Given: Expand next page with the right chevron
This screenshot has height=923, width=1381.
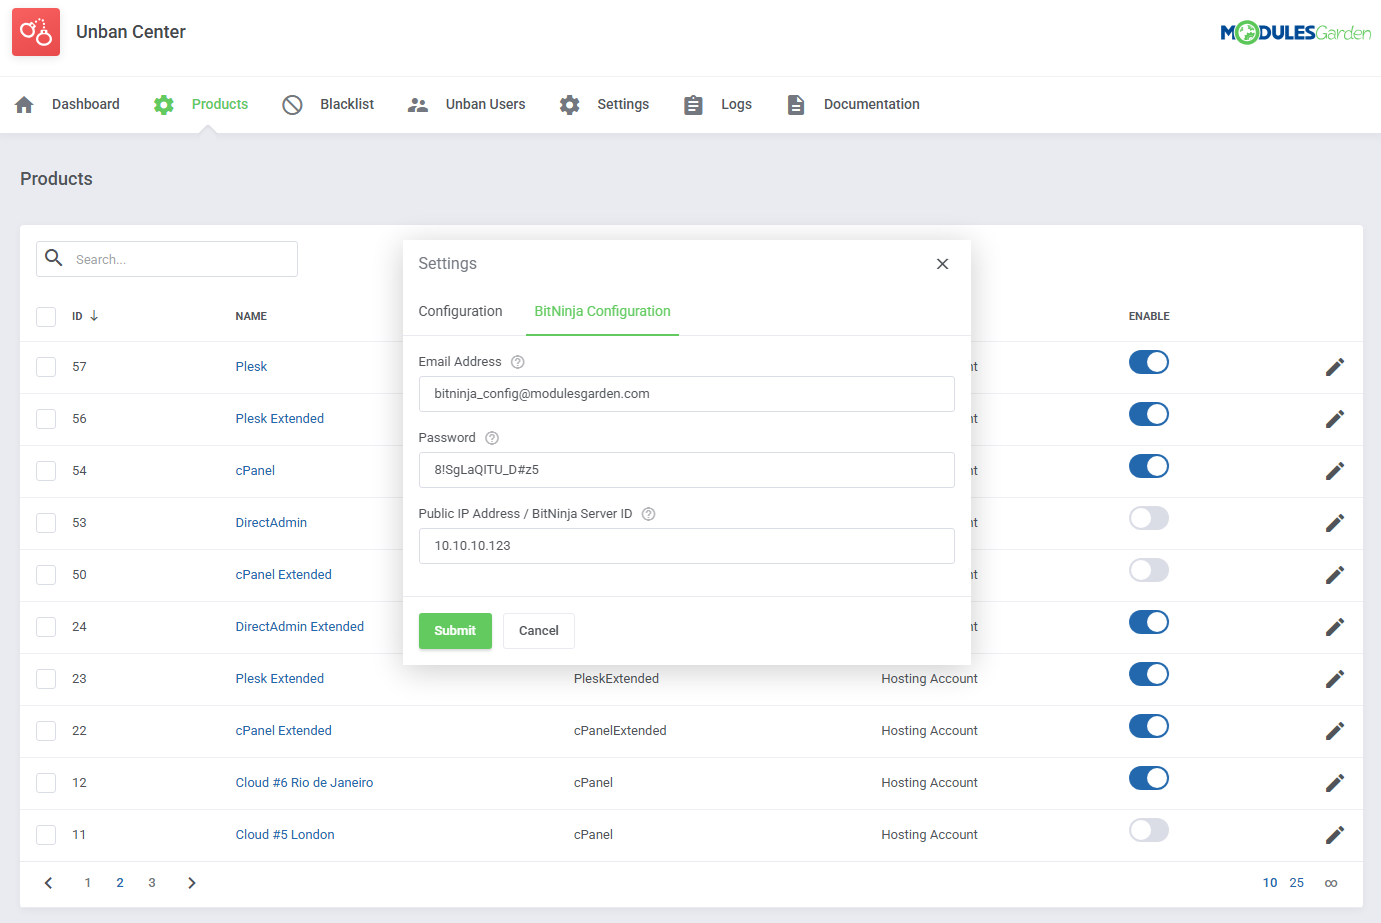Looking at the screenshot, I should [191, 882].
